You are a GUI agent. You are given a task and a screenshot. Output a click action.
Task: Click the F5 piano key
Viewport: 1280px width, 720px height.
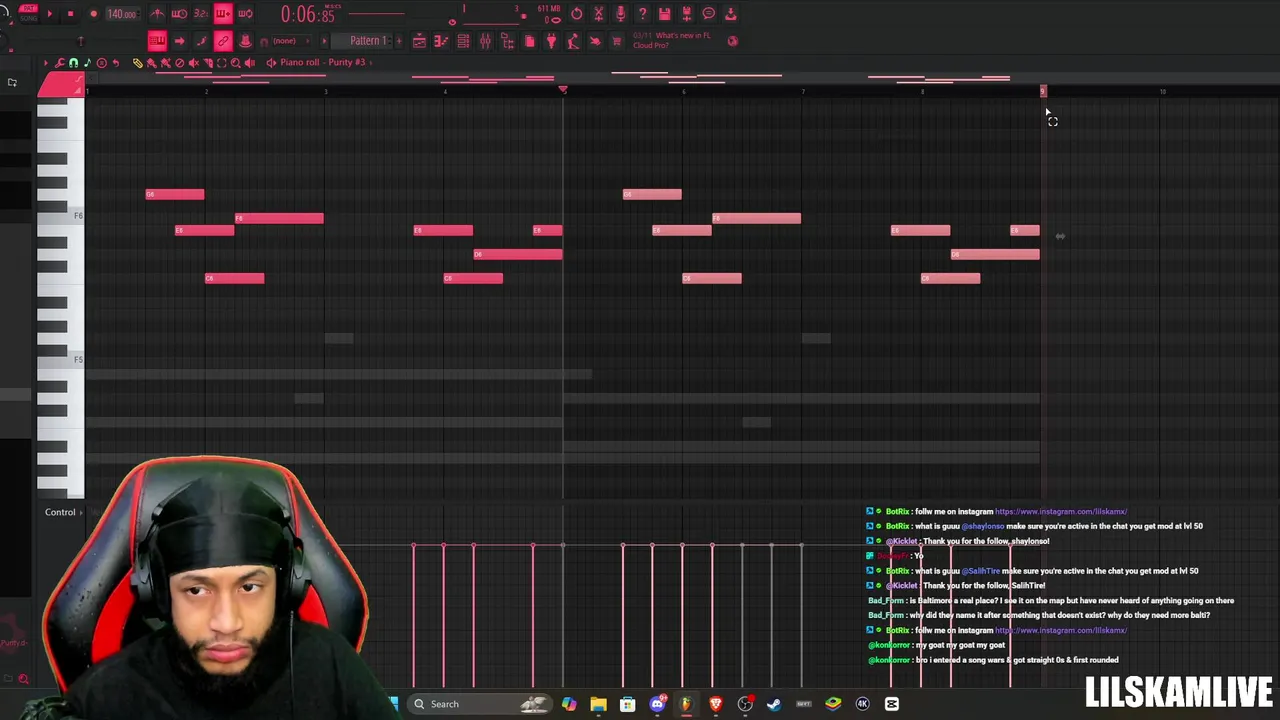coord(60,360)
